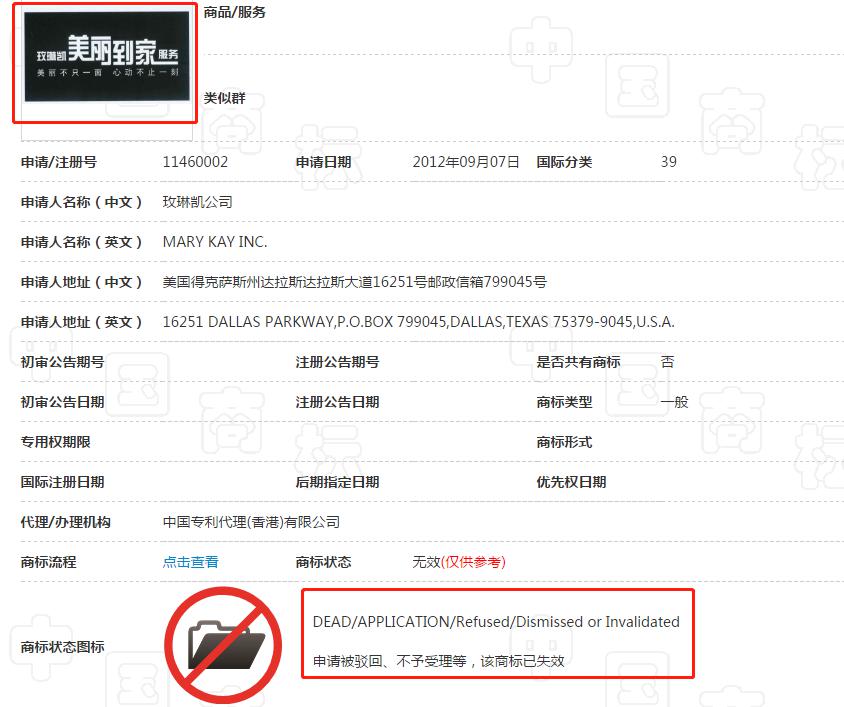Click the 商标状态图标 label
Viewport: 844px width, 707px height.
62,647
